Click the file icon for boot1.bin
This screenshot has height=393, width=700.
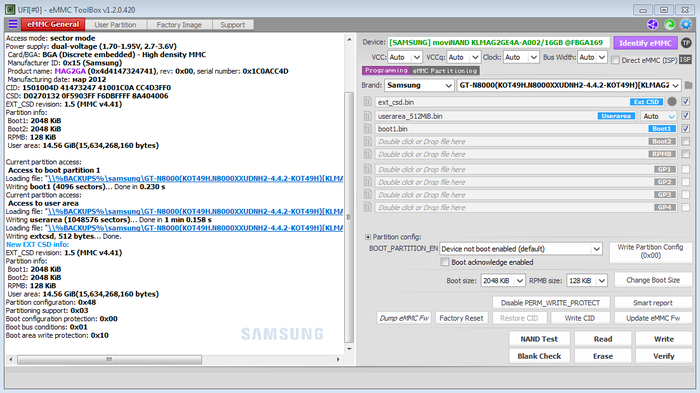[x=367, y=129]
